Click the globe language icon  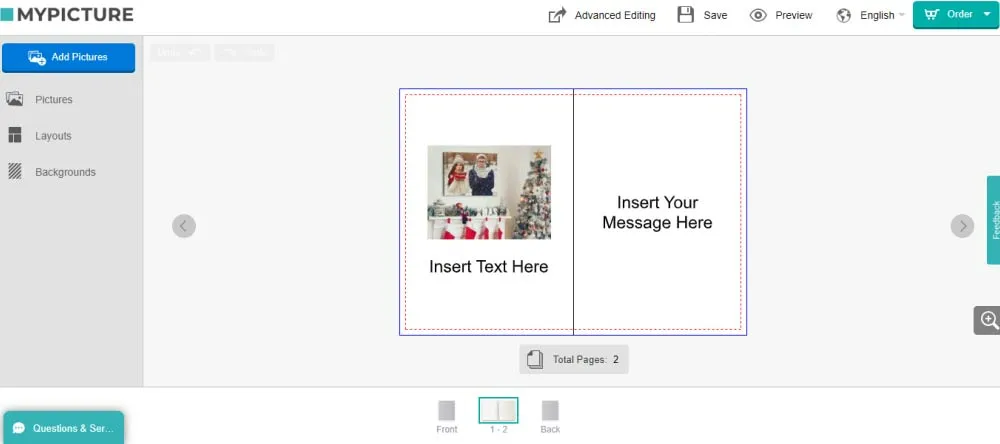pos(844,15)
